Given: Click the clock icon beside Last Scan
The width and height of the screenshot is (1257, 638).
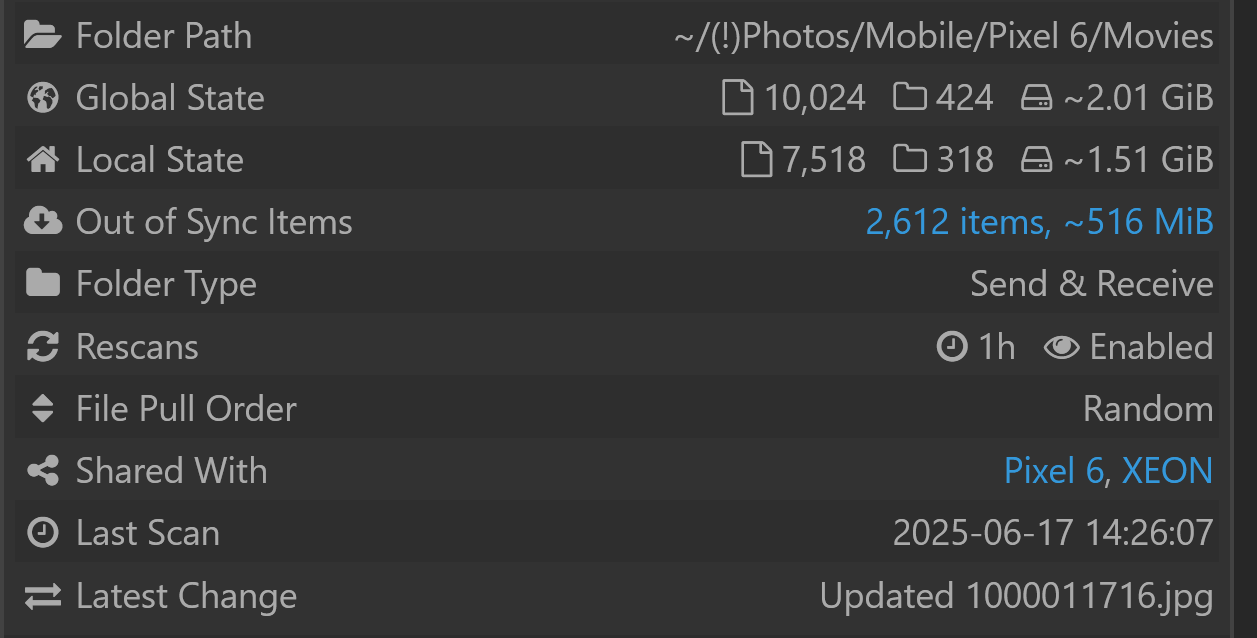Looking at the screenshot, I should click(x=42, y=533).
